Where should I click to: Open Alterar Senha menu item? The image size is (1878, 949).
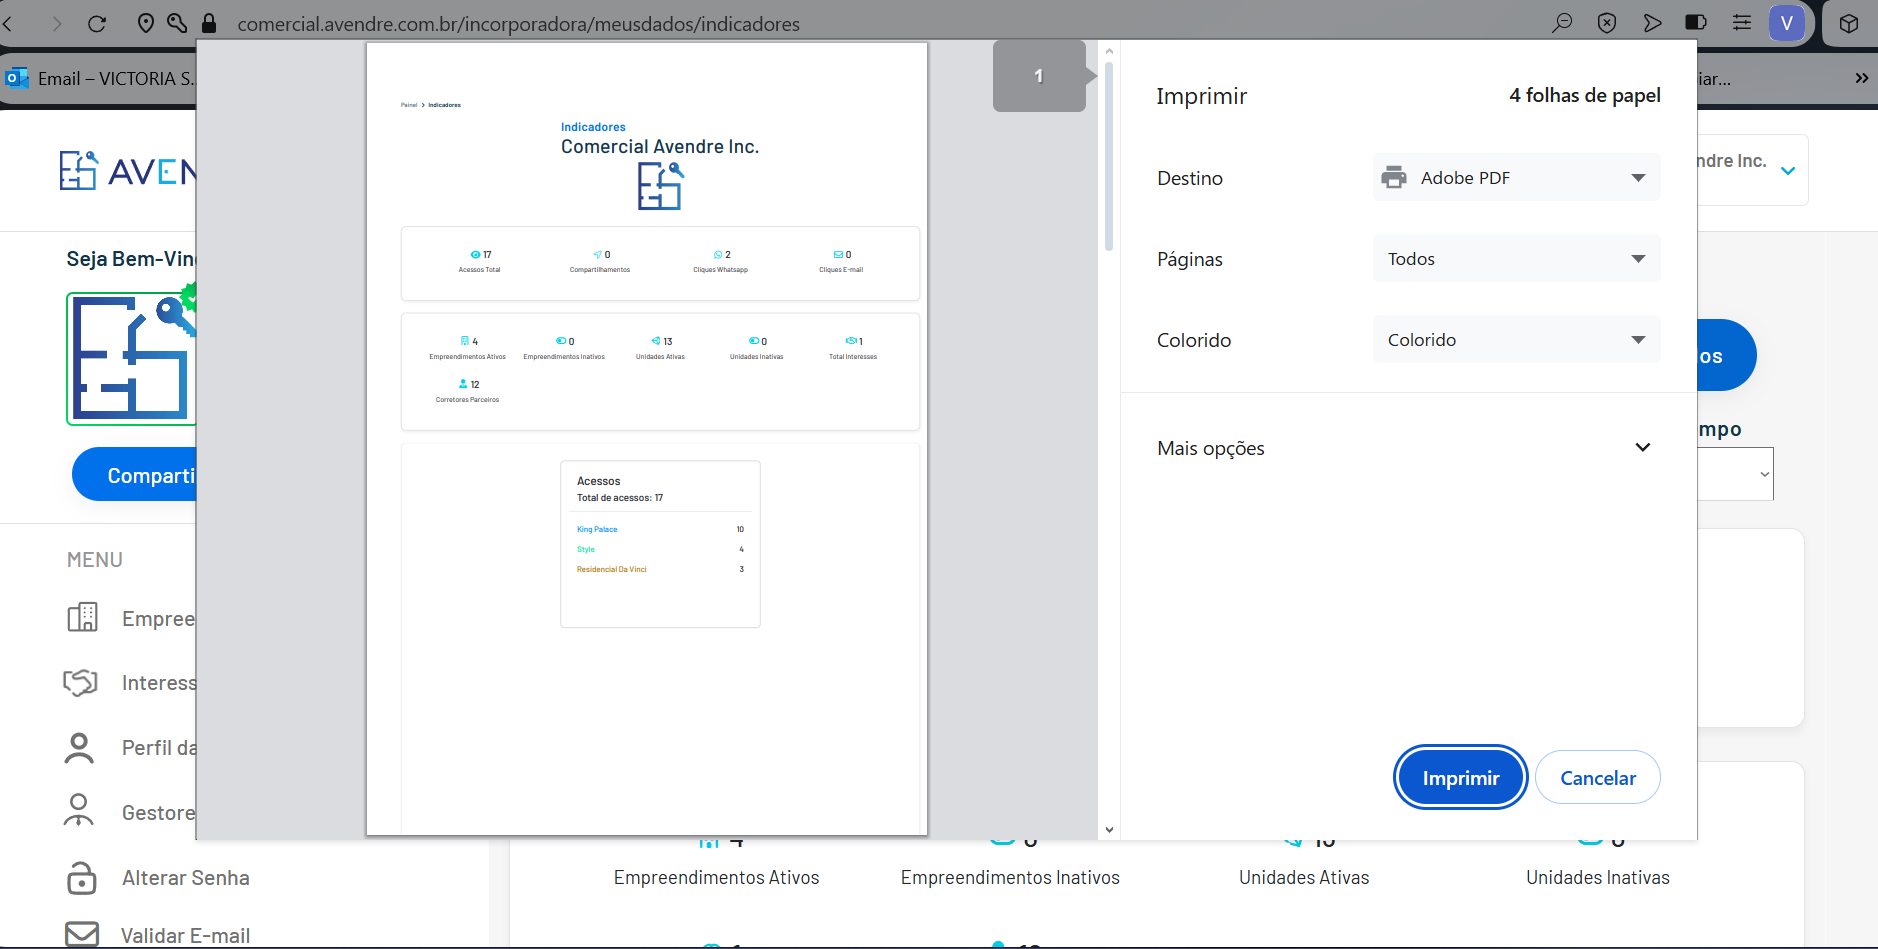click(186, 878)
